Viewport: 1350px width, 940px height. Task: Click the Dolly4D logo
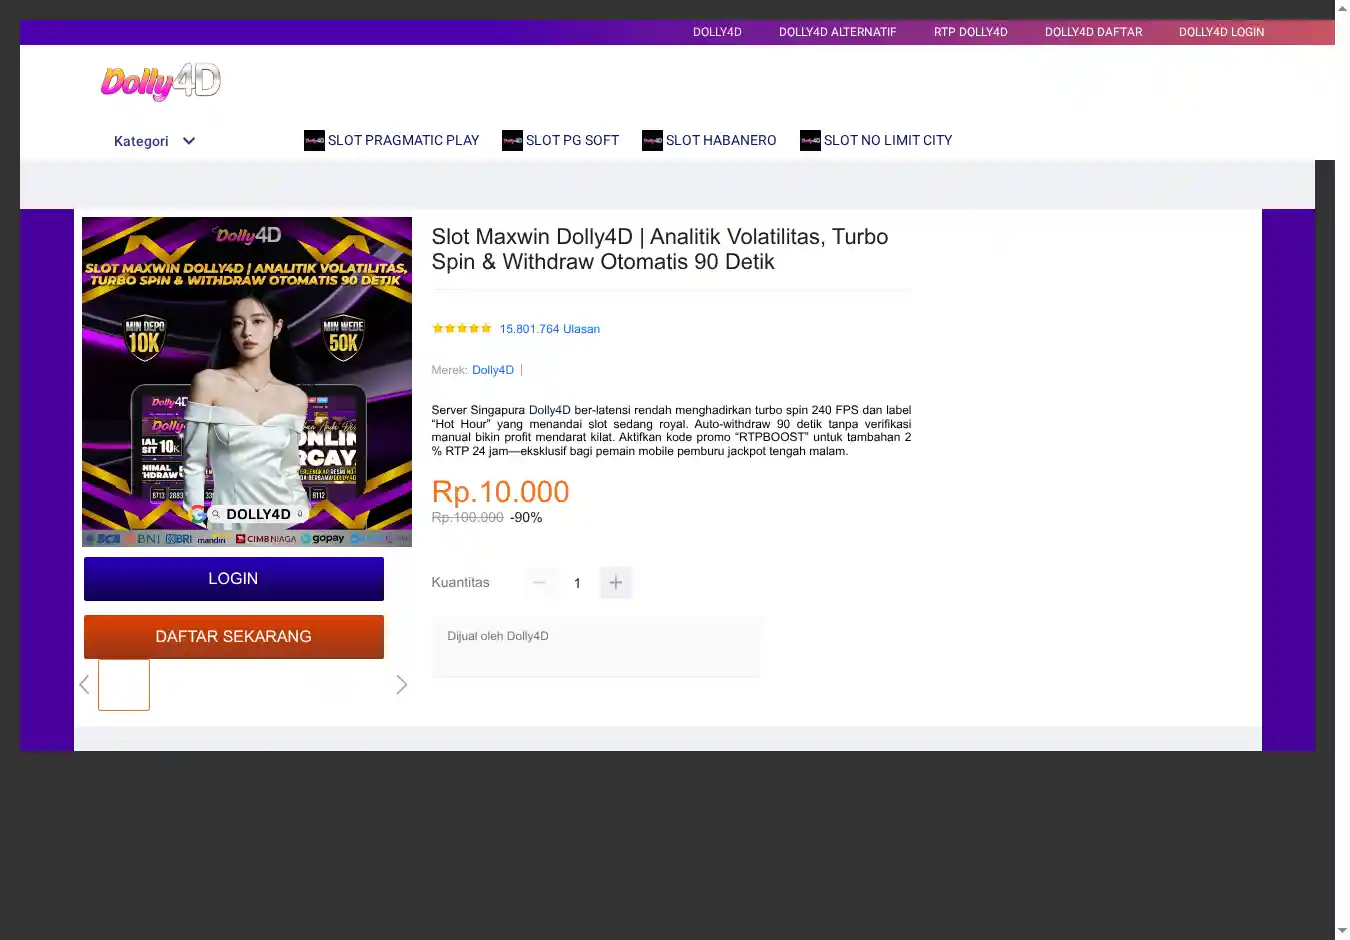coord(160,82)
